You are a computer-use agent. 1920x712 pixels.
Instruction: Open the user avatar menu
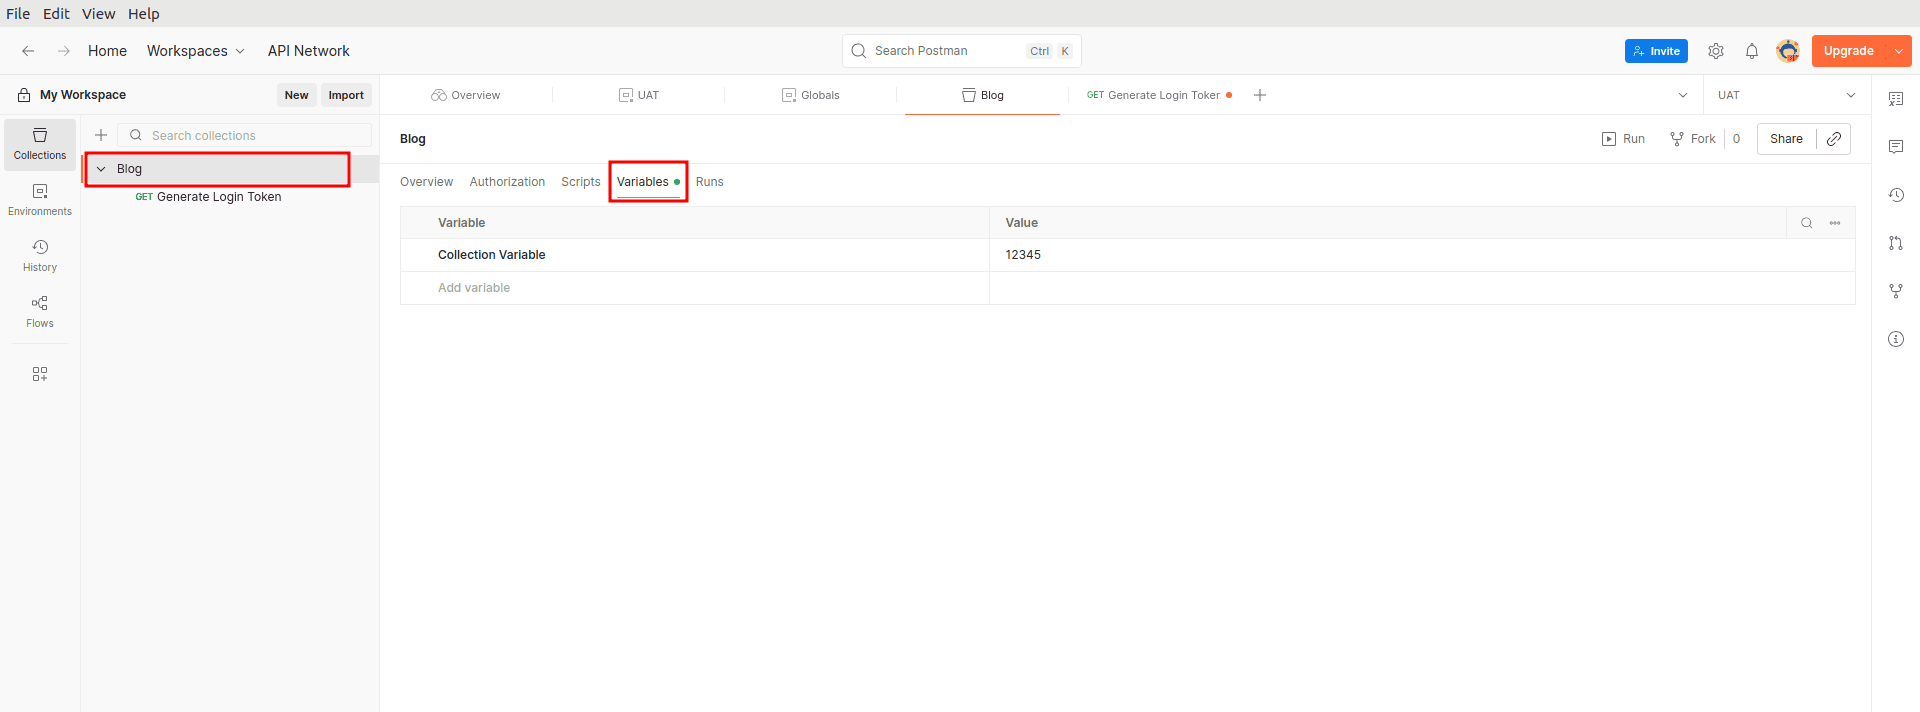[1788, 51]
